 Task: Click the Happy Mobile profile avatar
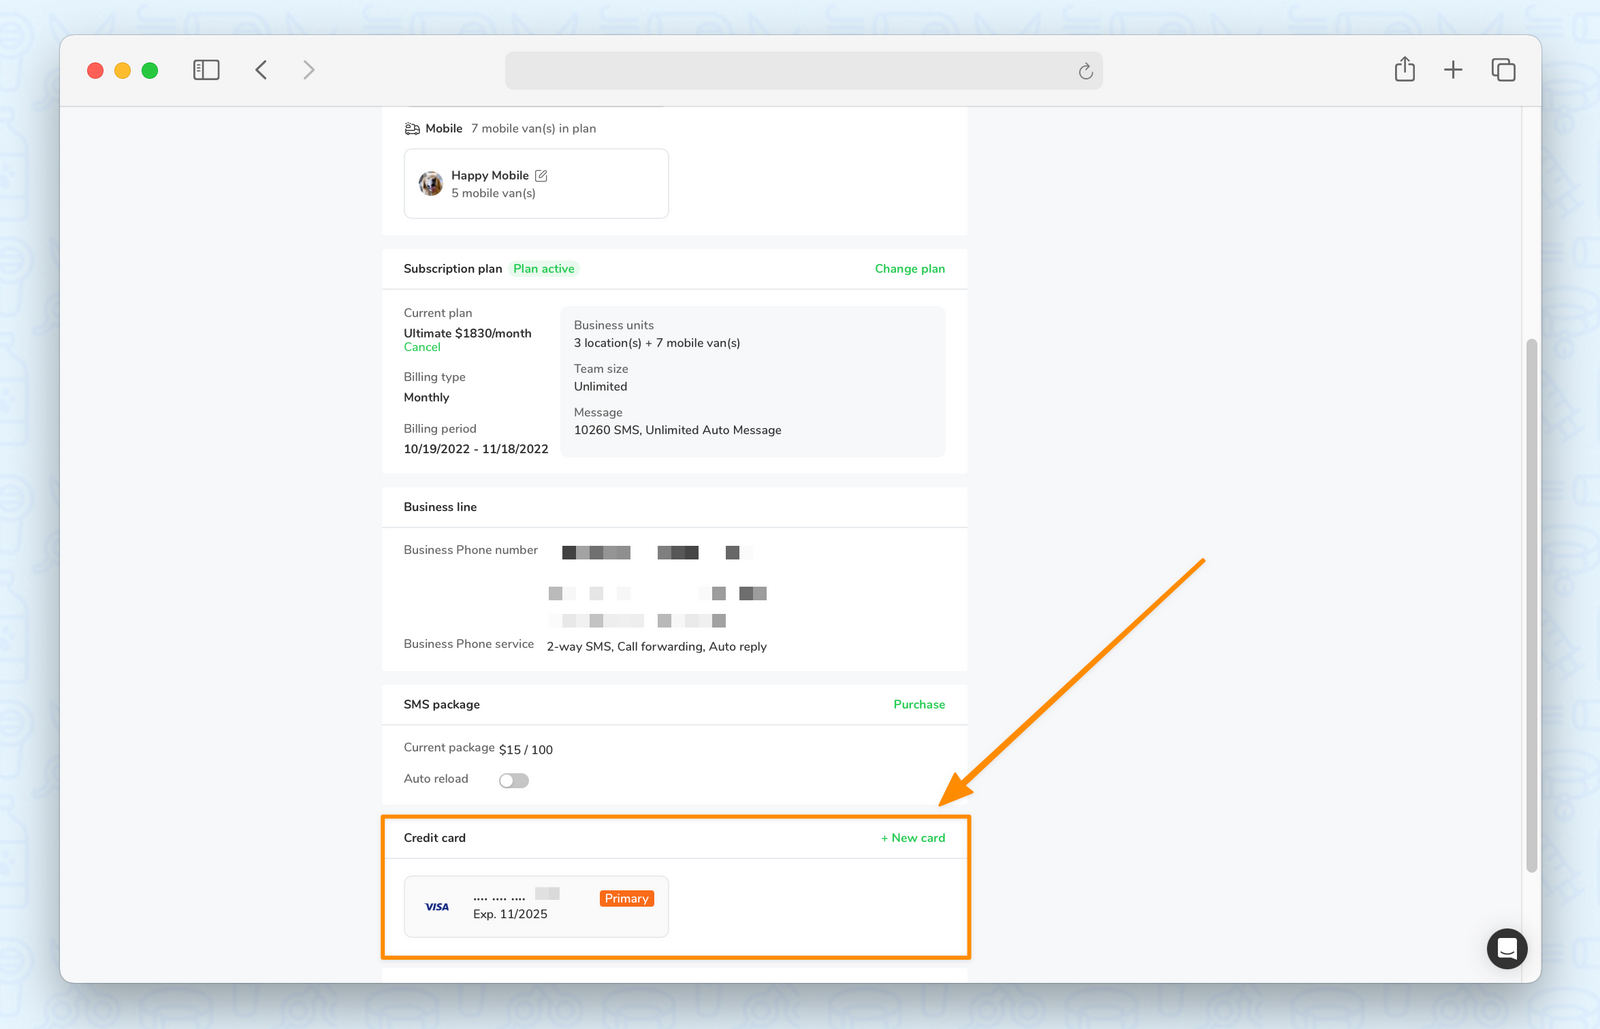(x=430, y=183)
